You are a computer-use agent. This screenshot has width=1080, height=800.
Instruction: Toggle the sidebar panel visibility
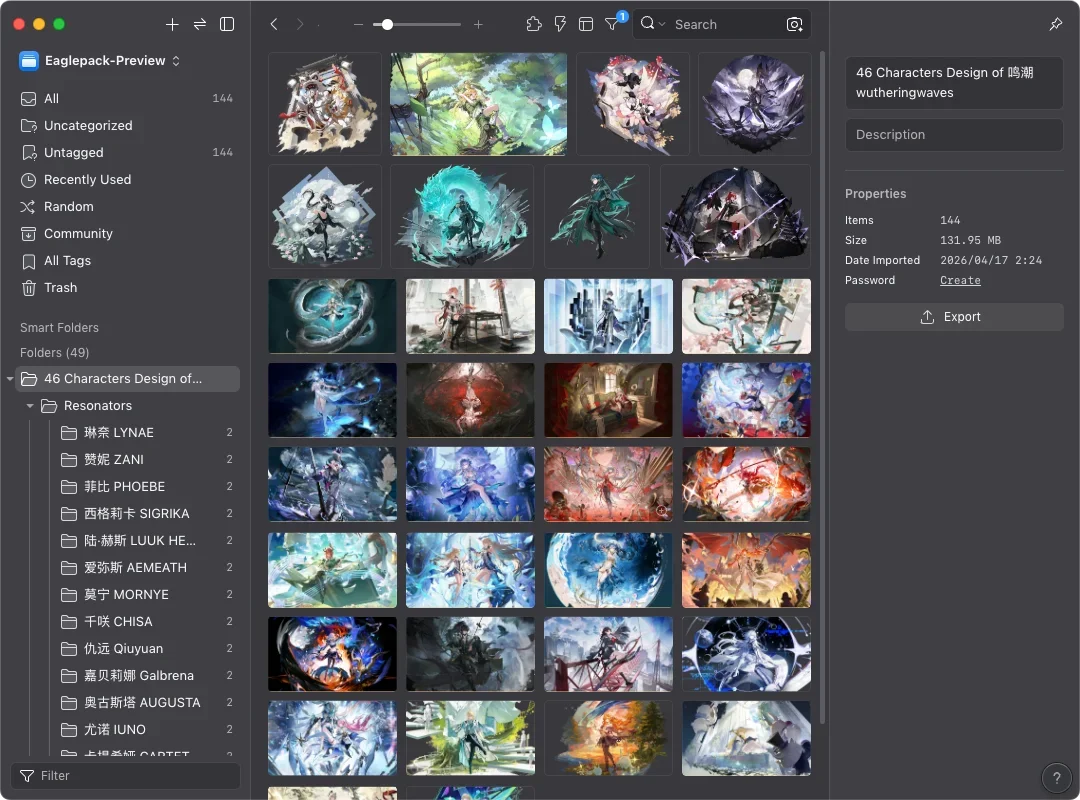(227, 24)
